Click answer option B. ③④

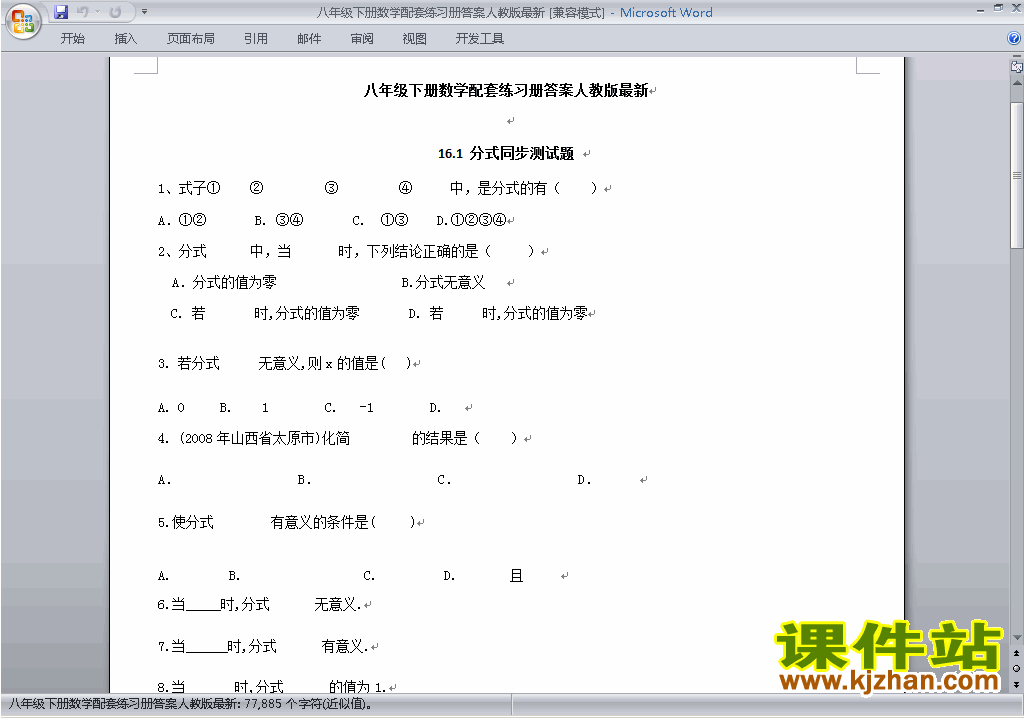click(x=279, y=220)
